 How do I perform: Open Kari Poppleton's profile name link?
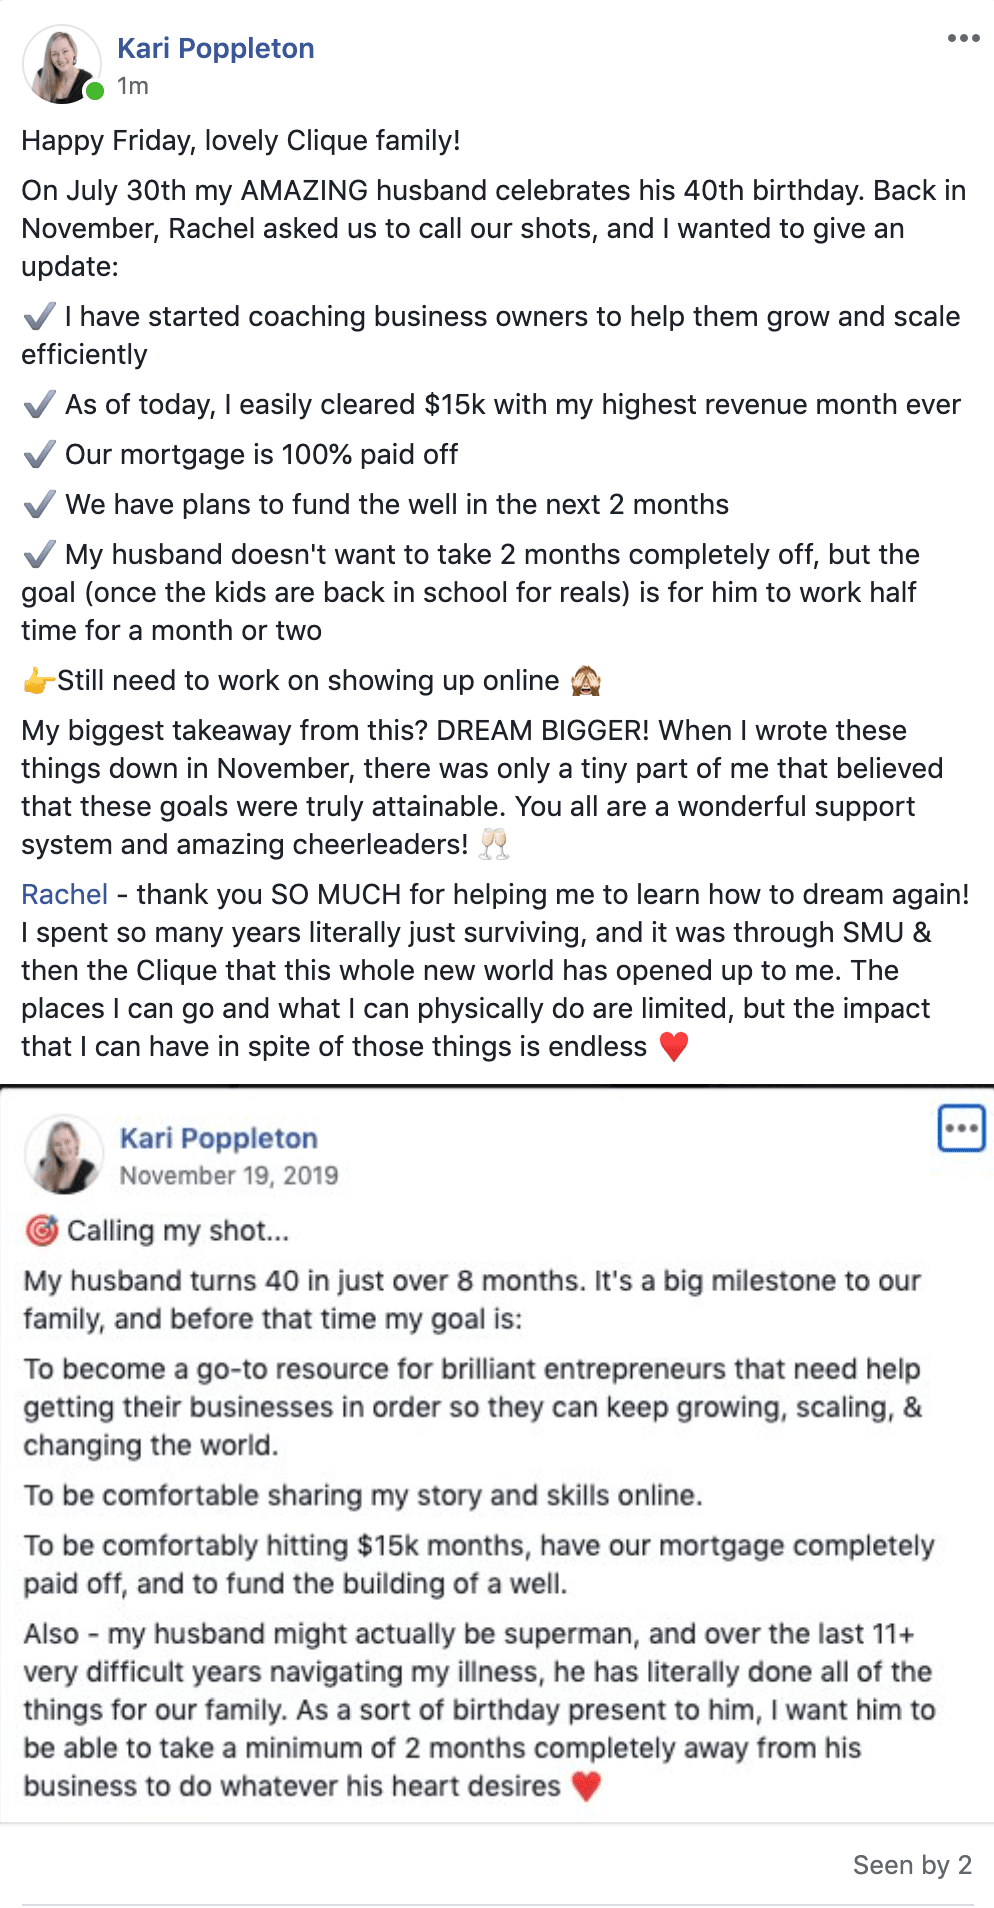tap(215, 48)
